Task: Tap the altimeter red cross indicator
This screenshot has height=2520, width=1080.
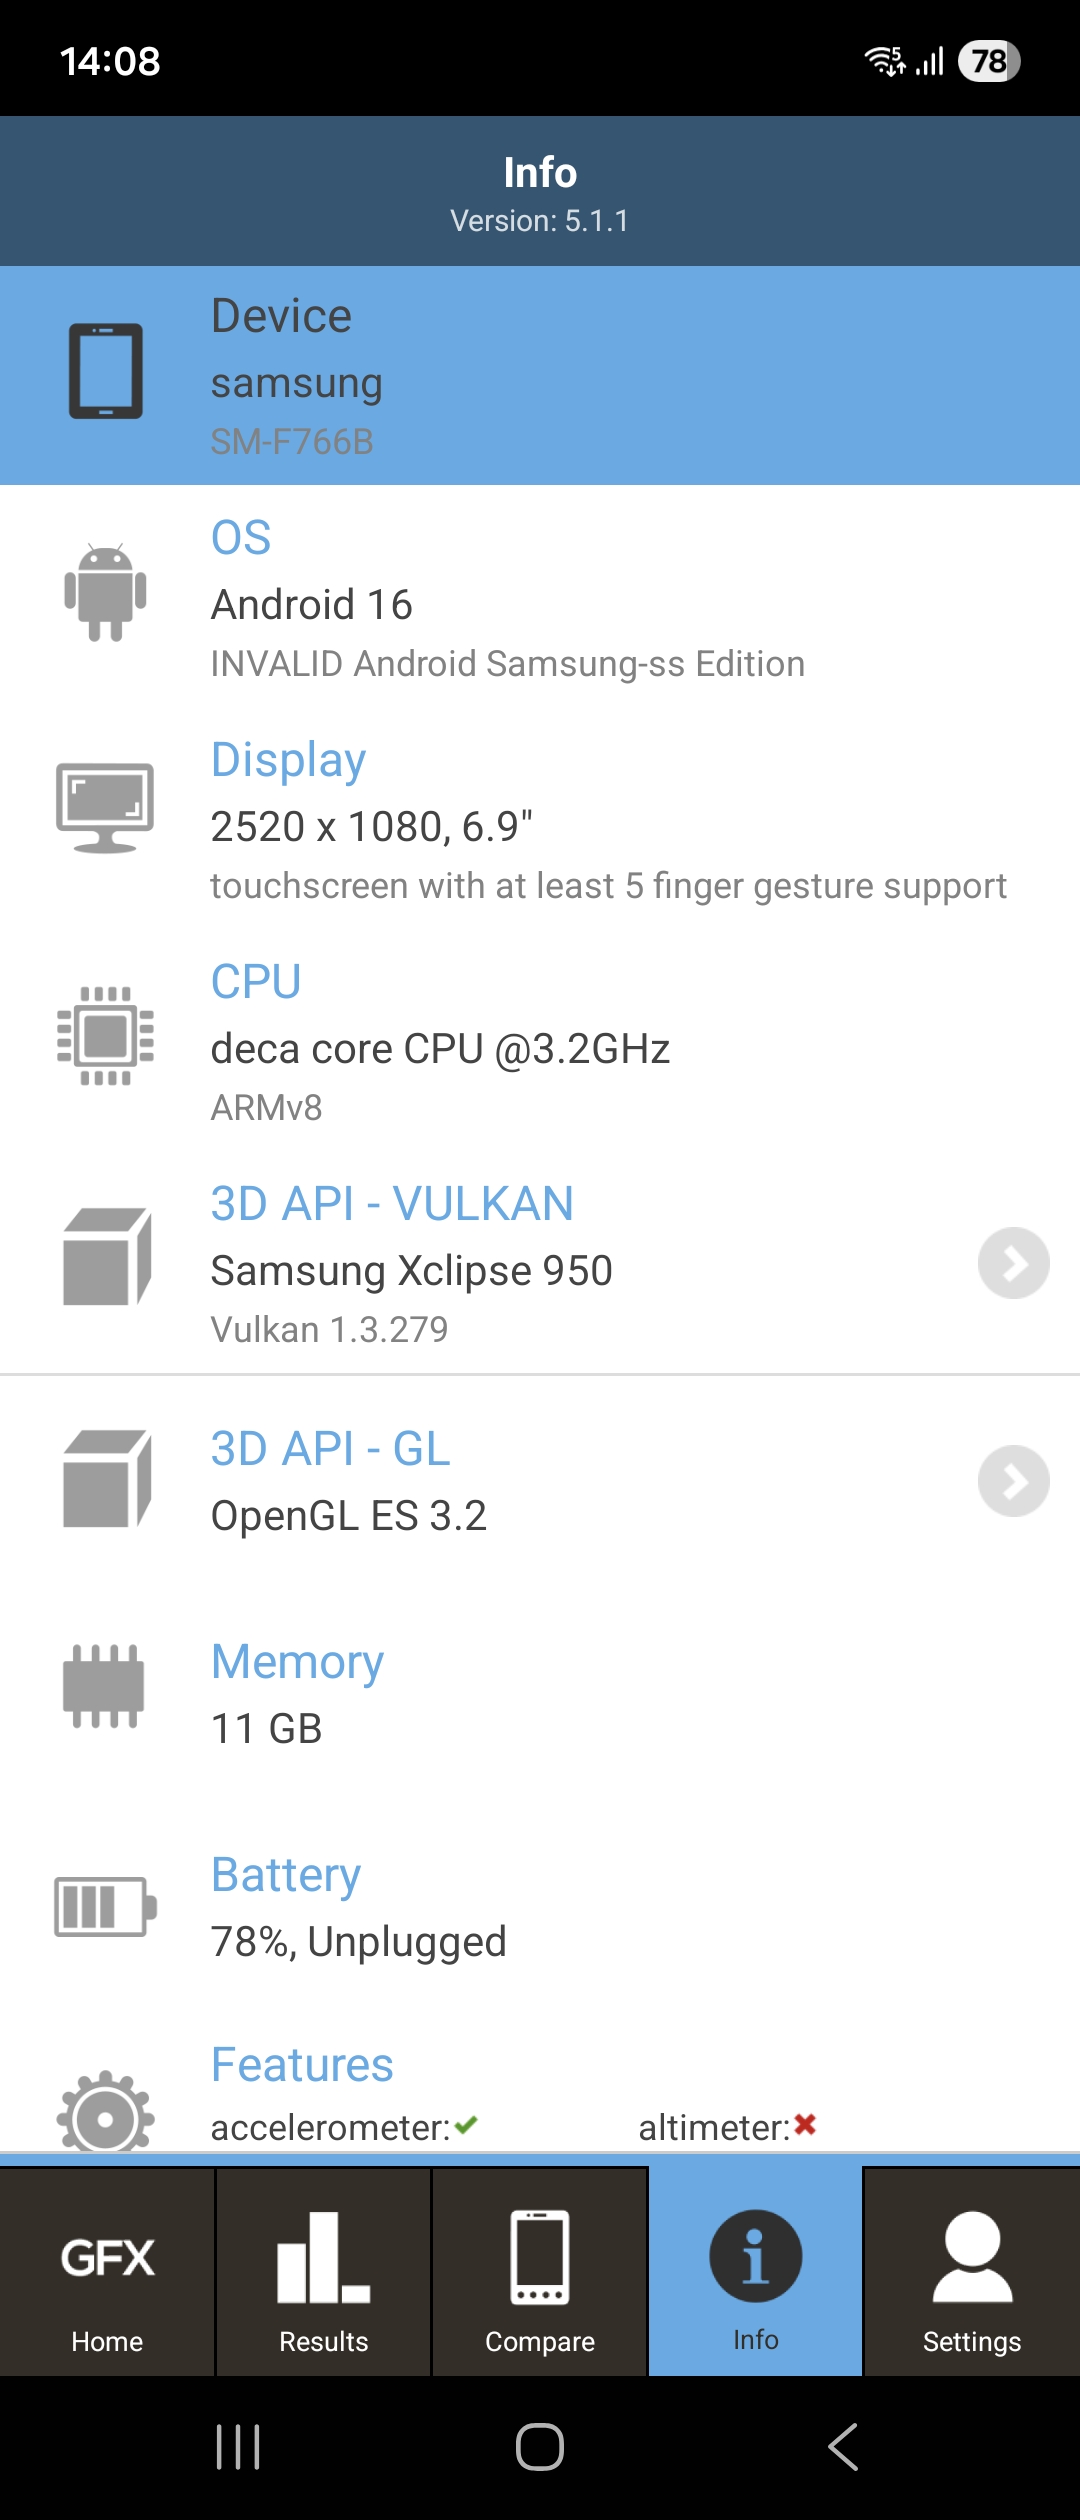Action: (x=805, y=2125)
